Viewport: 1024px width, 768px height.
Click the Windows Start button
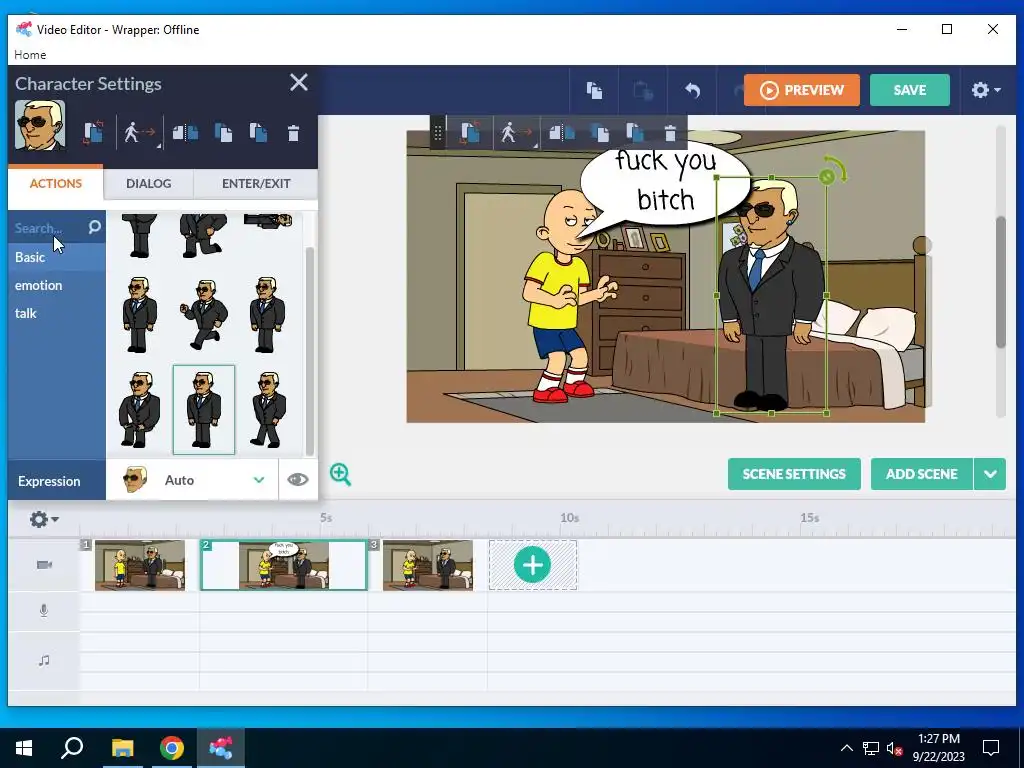tap(24, 748)
